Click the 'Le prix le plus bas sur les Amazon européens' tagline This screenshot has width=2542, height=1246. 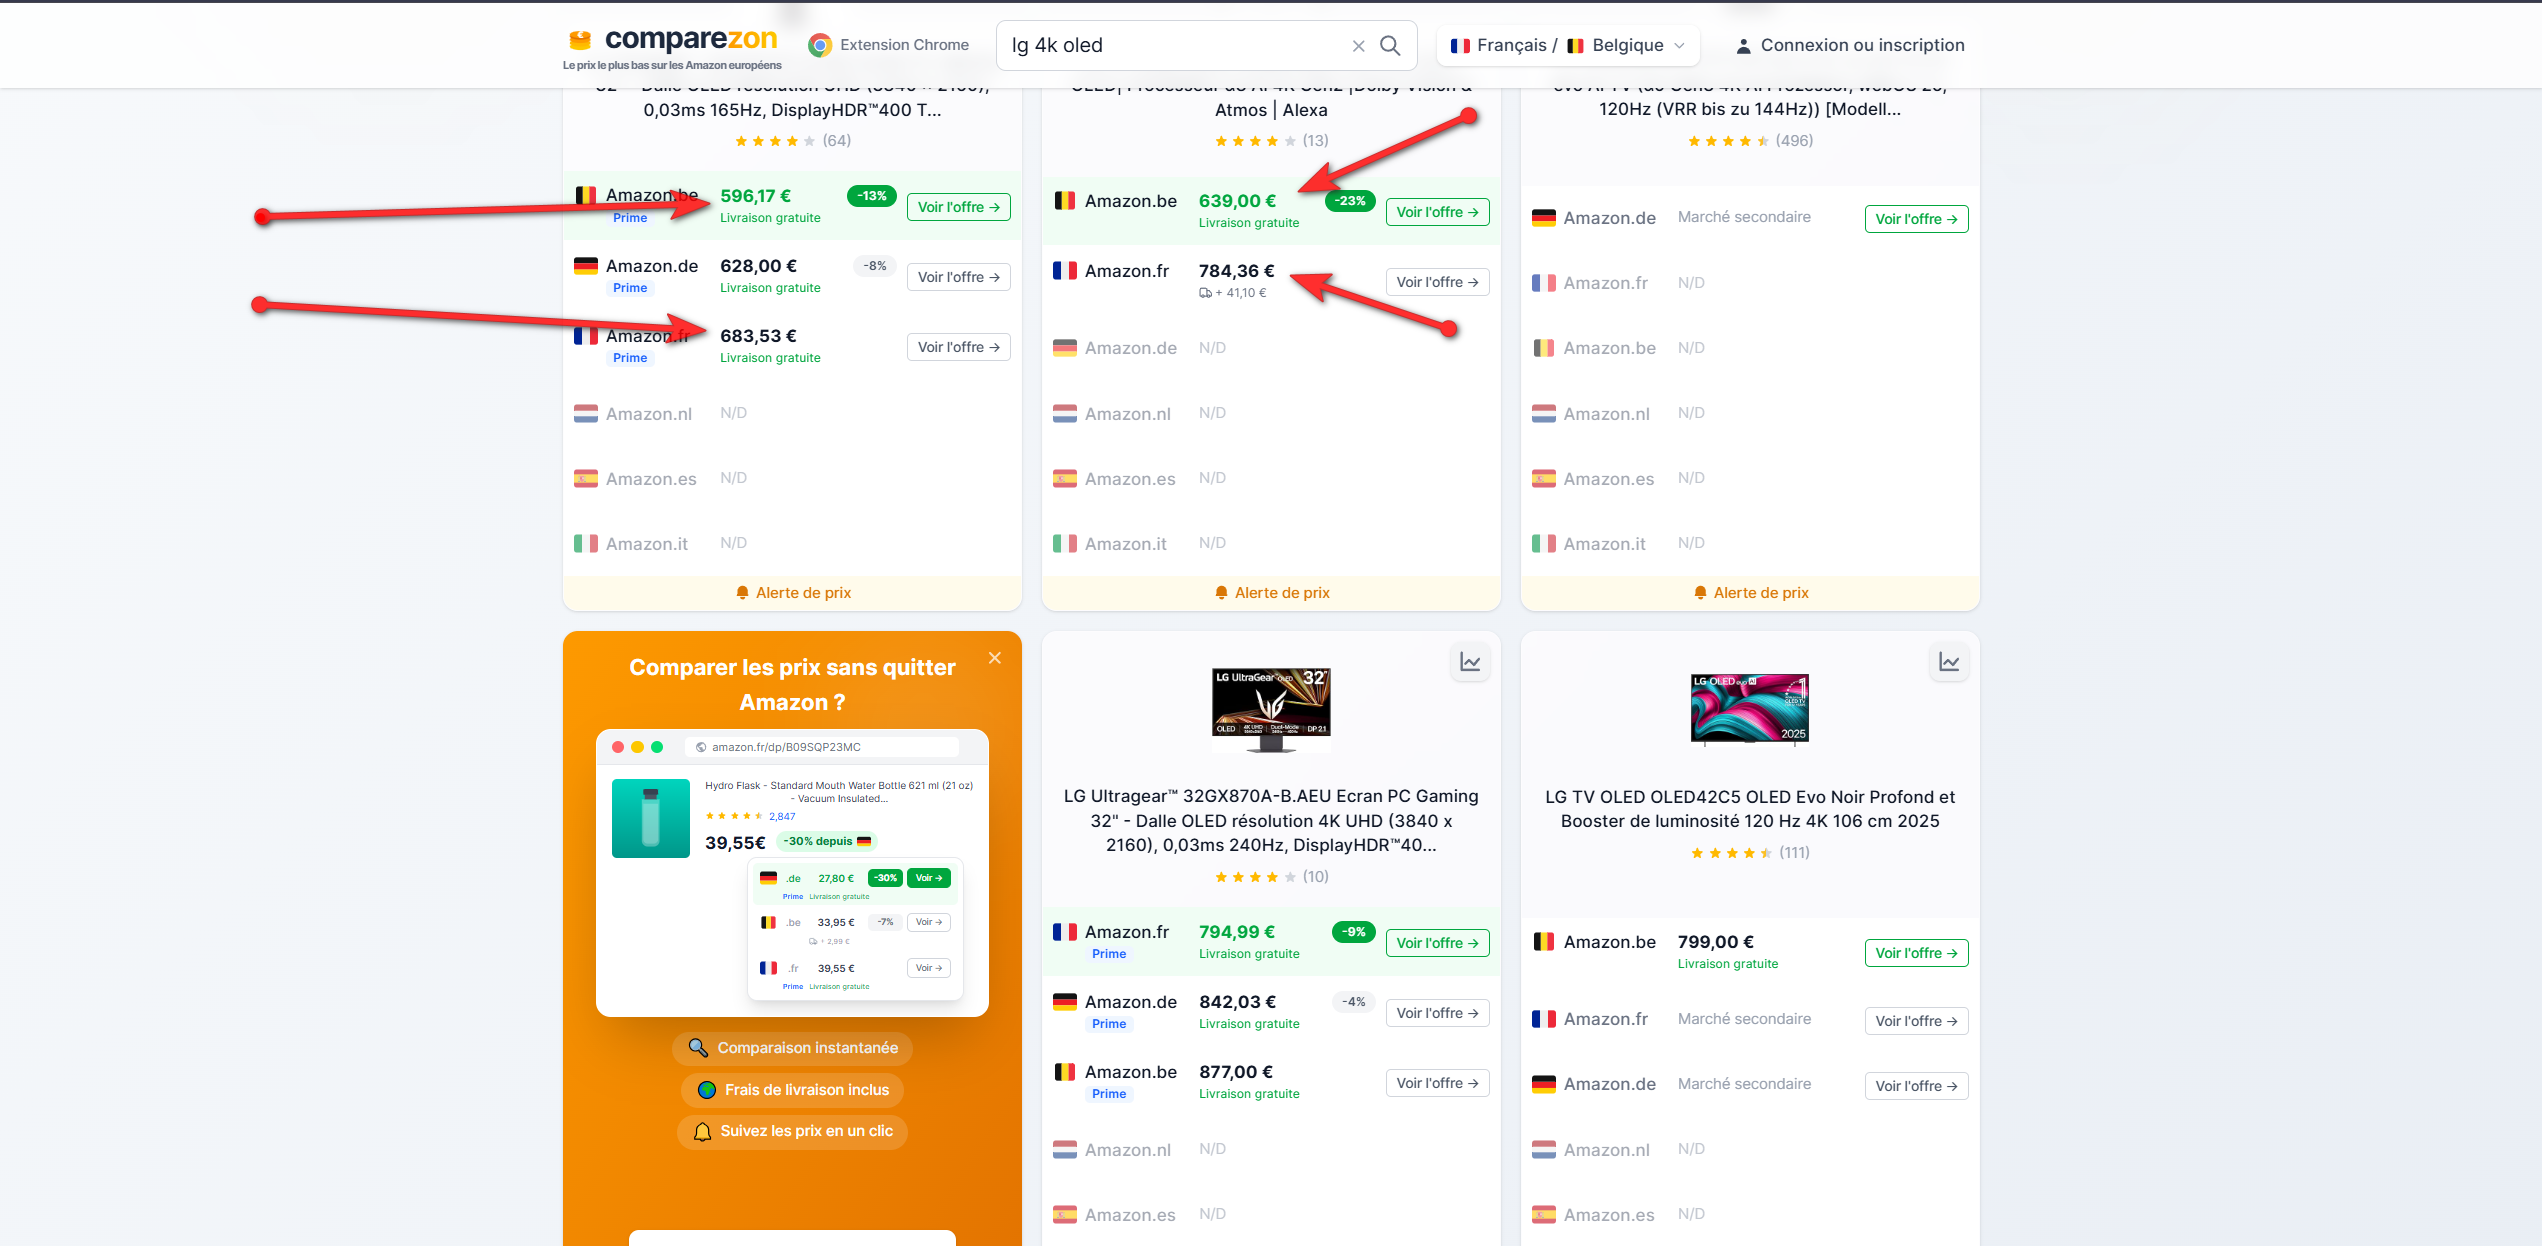click(x=672, y=66)
